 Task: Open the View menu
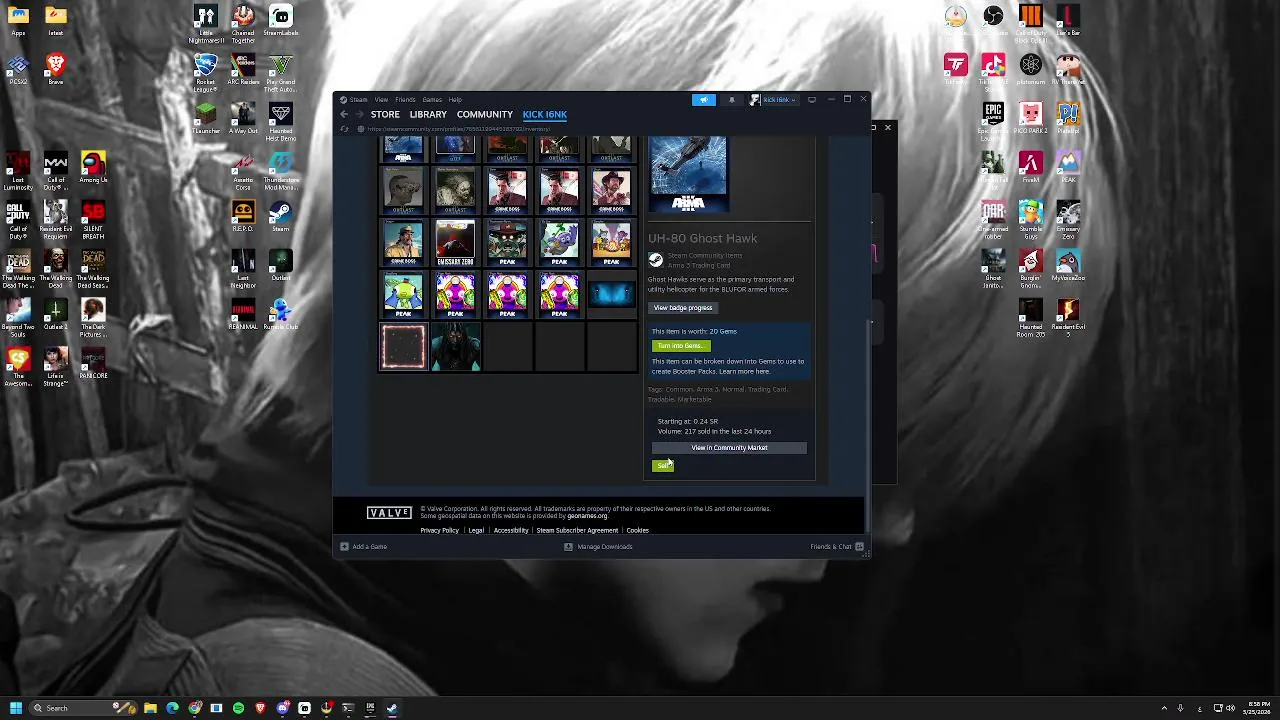click(x=381, y=99)
